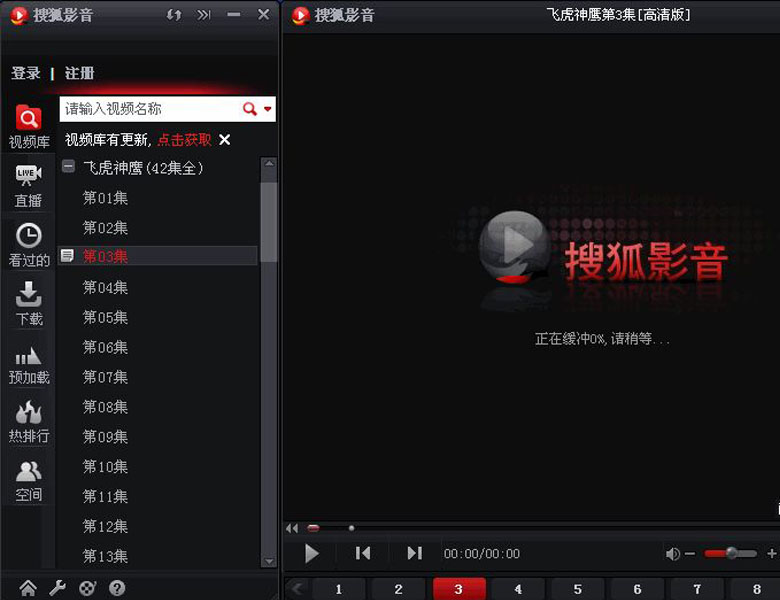Click the 登录 login link
The height and width of the screenshot is (600, 780).
pyautogui.click(x=26, y=73)
